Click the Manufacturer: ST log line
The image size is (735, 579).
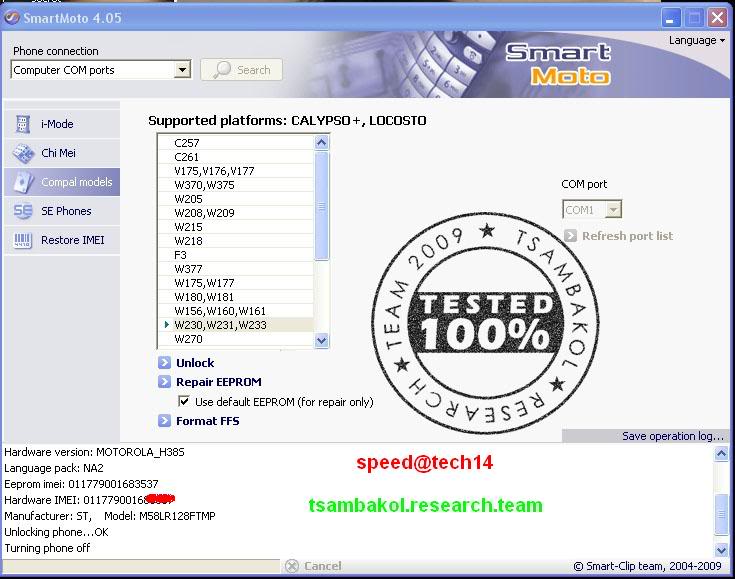[x=110, y=516]
